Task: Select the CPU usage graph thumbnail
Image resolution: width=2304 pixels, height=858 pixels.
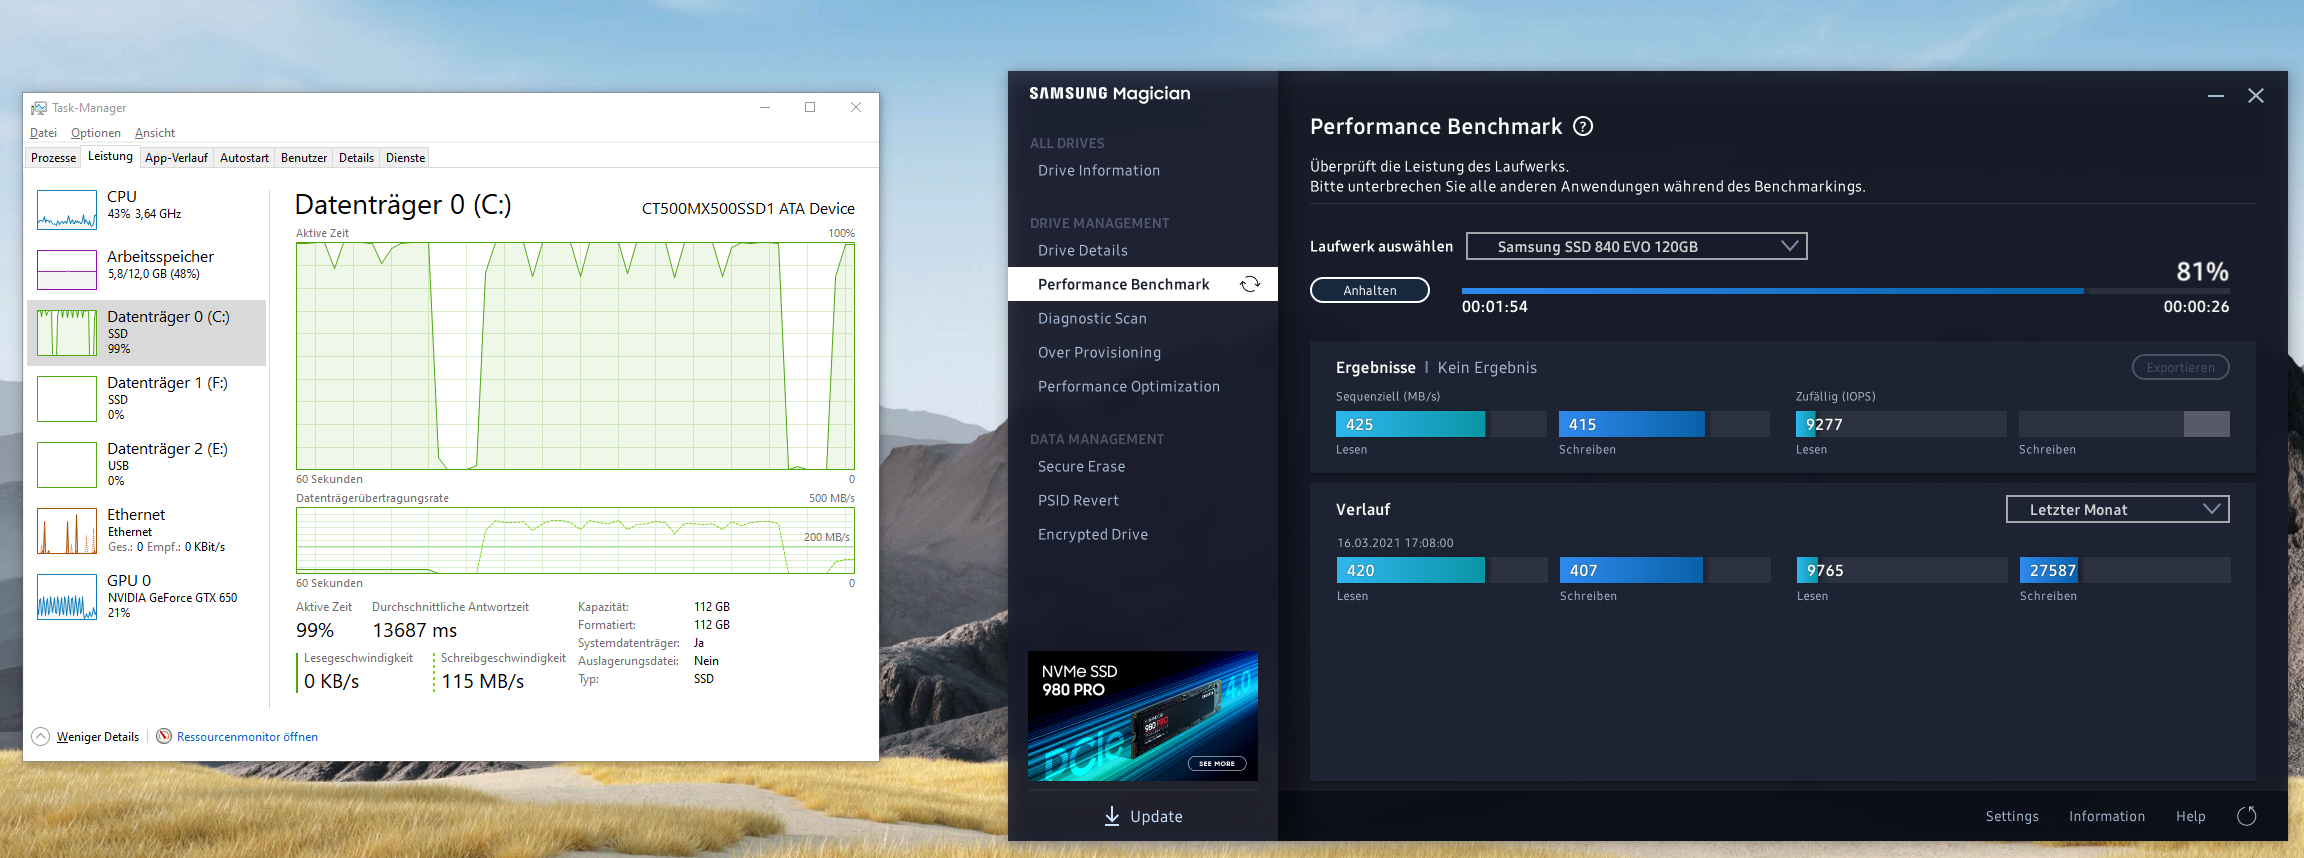Action: (67, 210)
